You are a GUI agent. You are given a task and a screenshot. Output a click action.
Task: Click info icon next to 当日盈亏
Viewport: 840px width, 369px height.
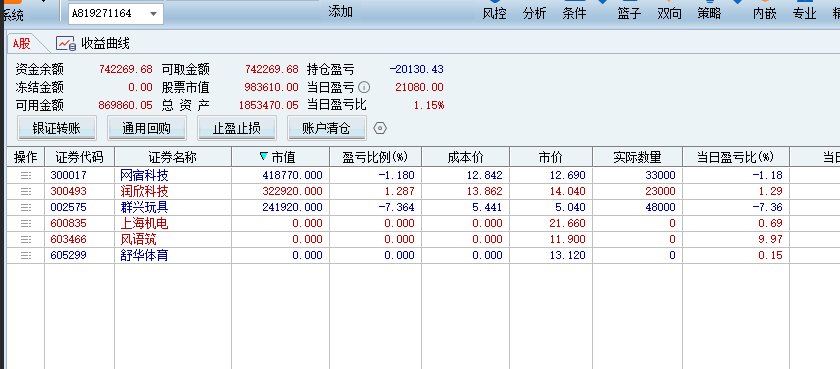(x=364, y=87)
